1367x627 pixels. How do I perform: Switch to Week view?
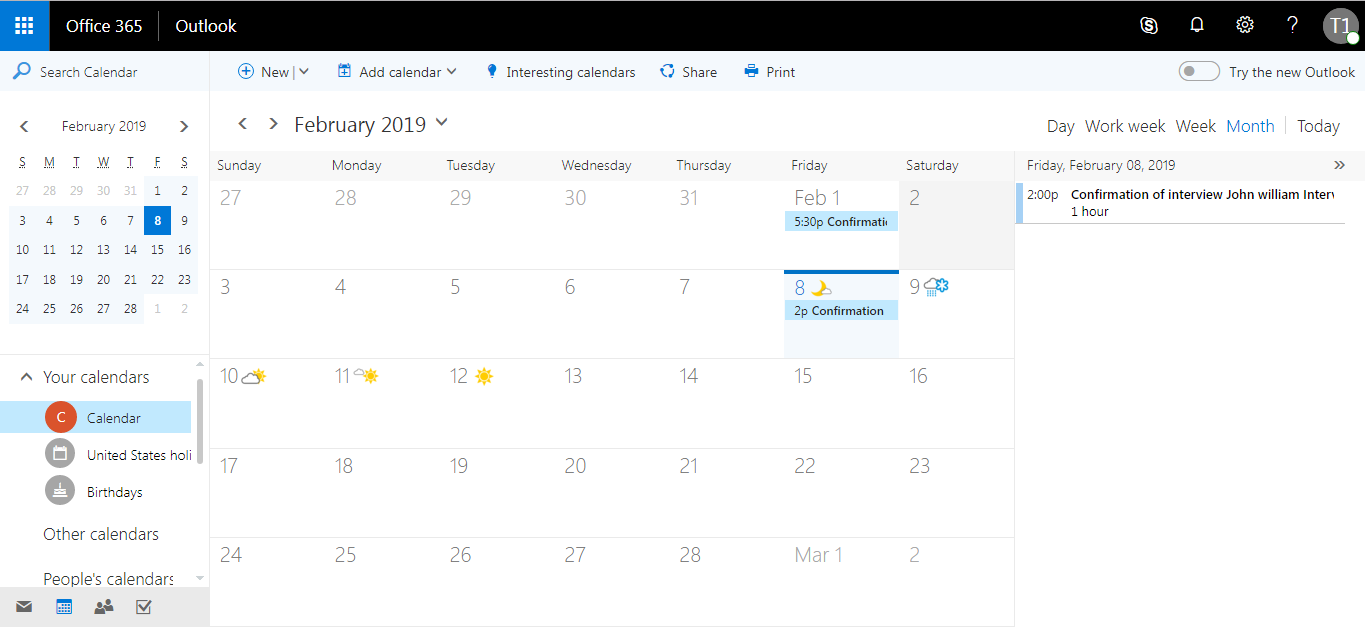(1195, 126)
